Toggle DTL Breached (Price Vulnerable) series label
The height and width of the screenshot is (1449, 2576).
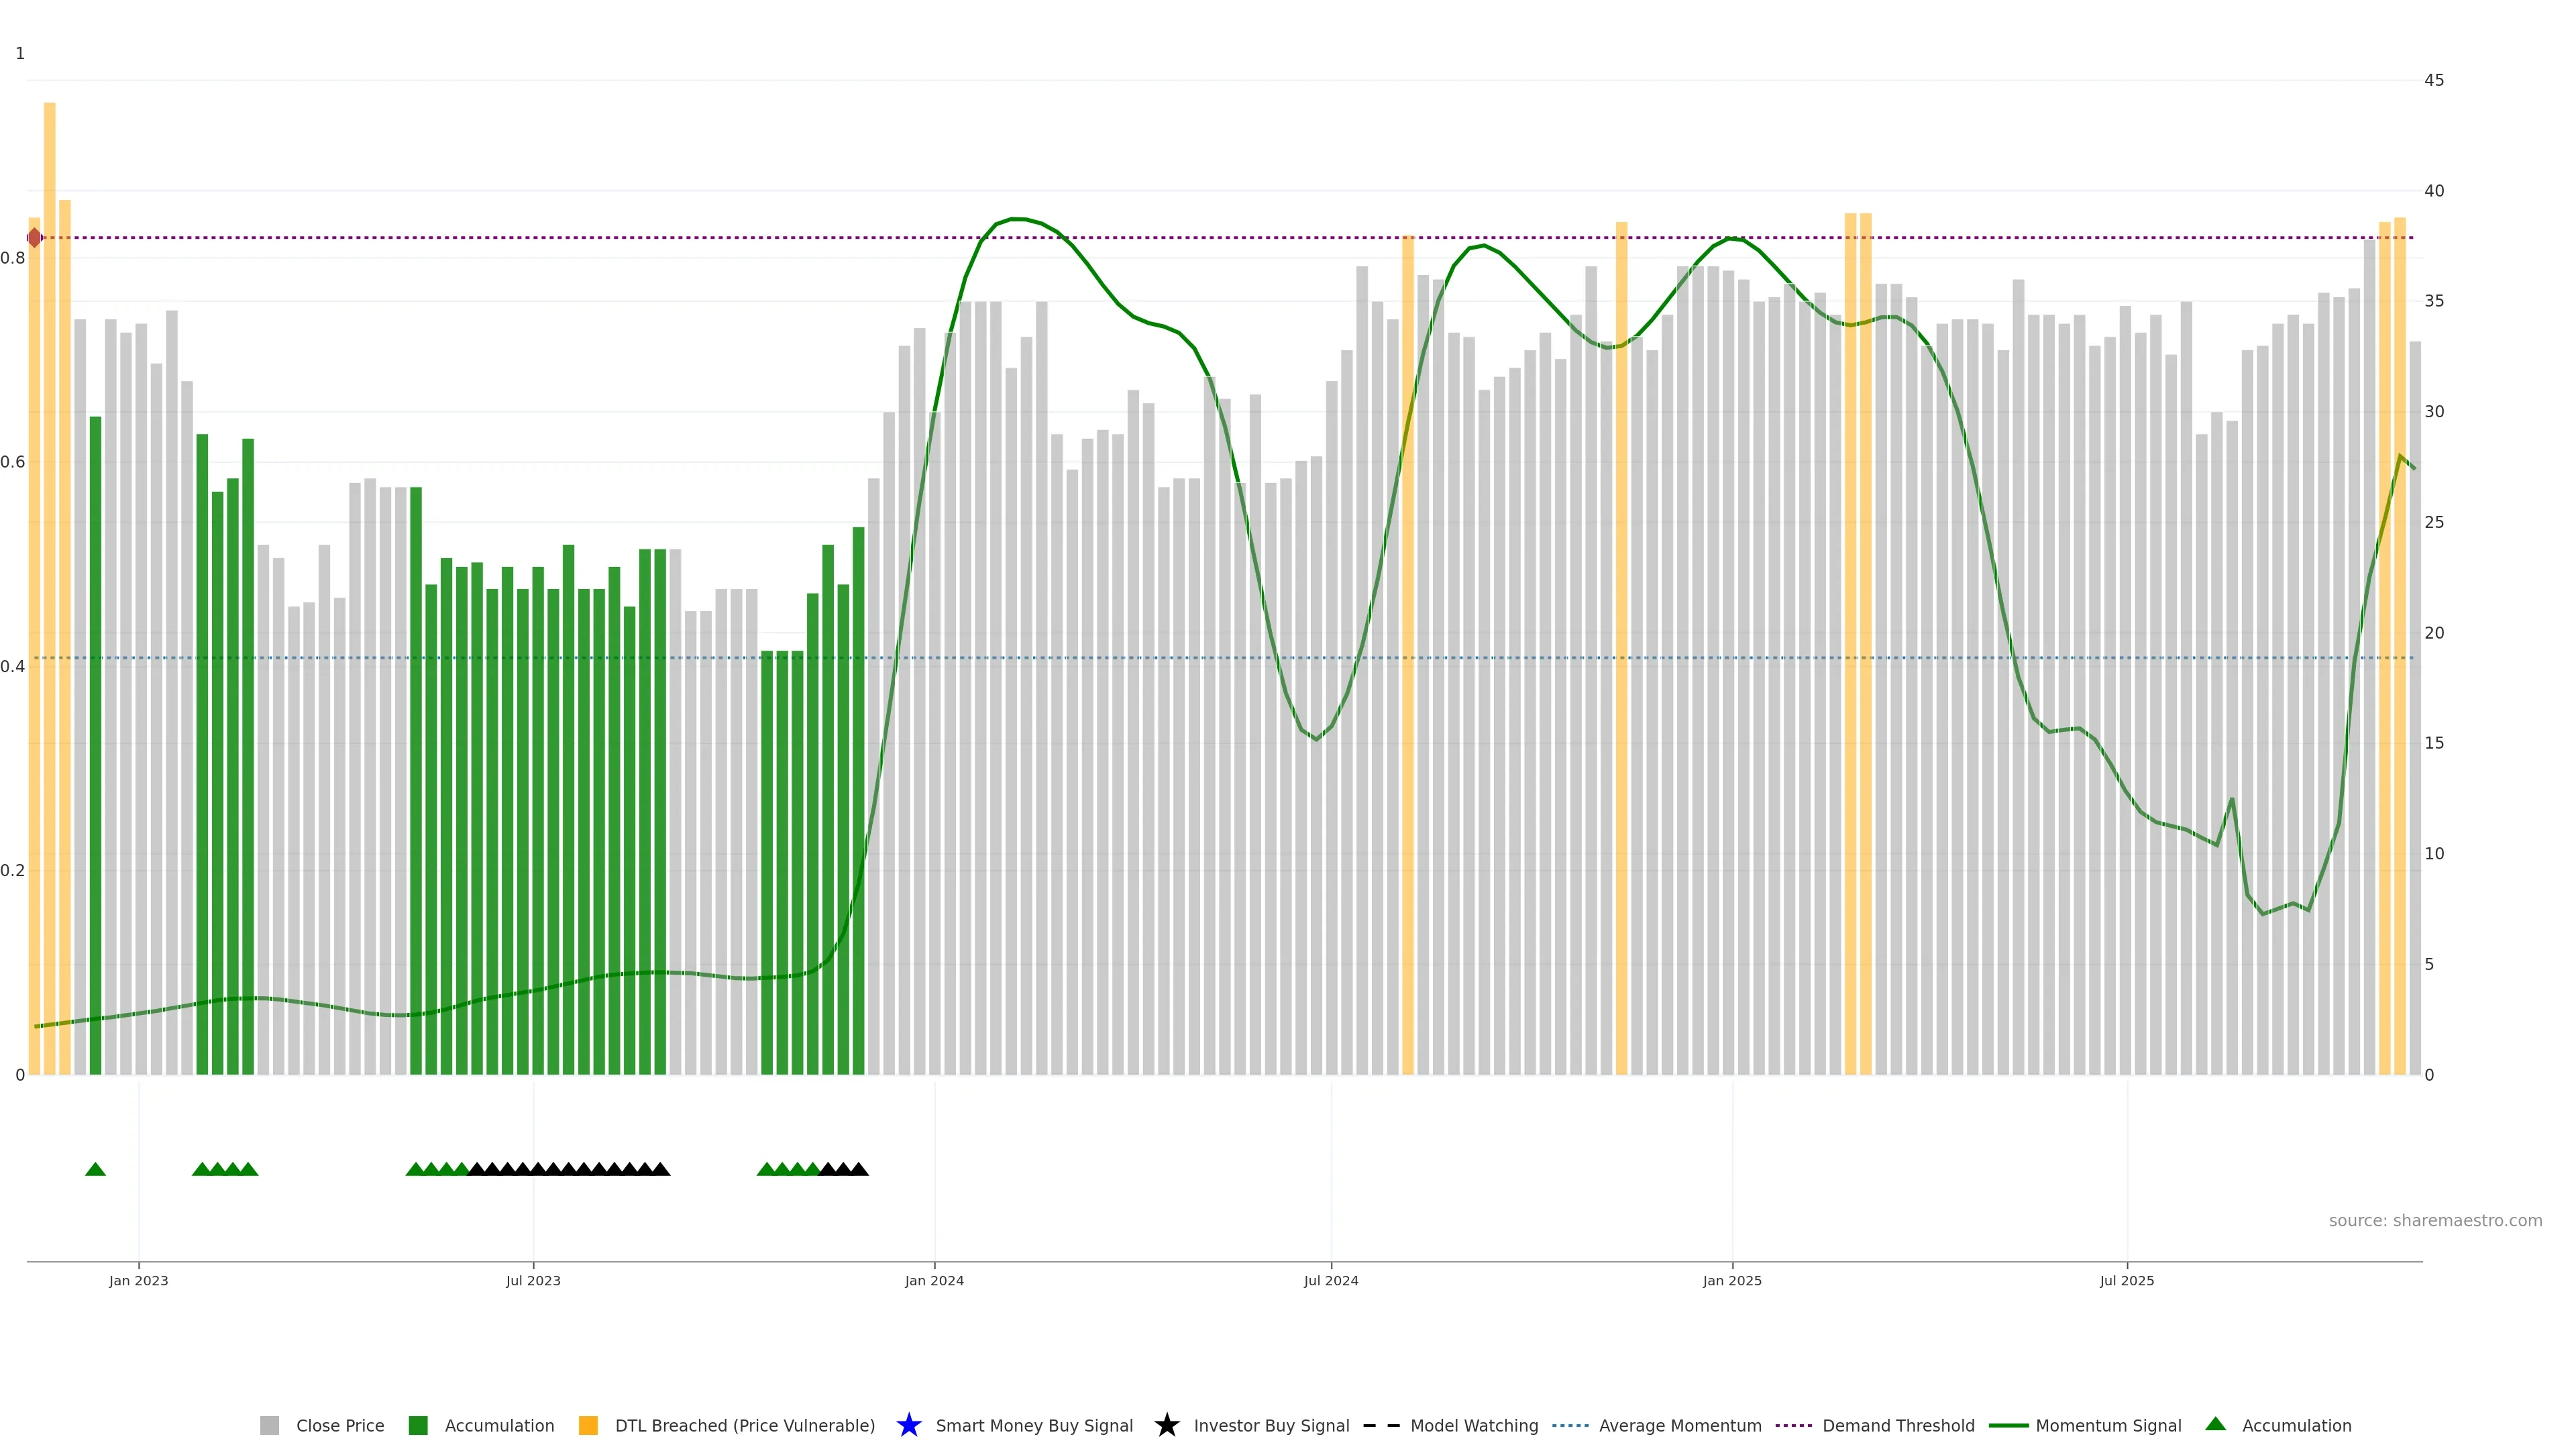click(x=744, y=1425)
